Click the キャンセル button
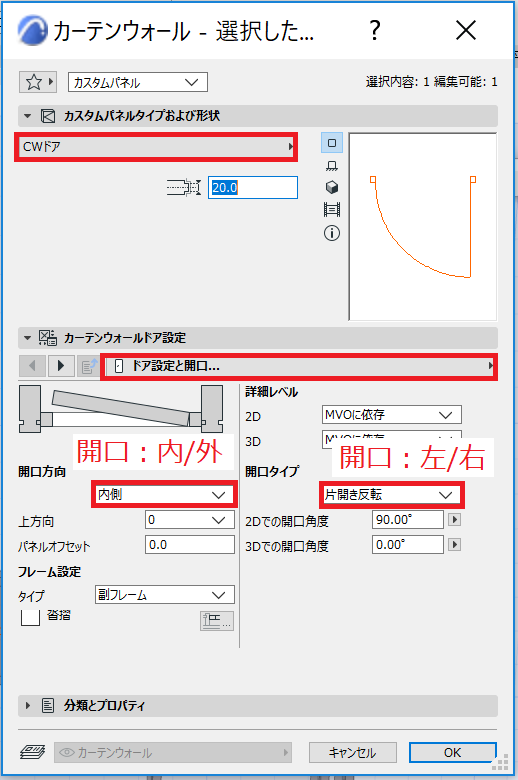Viewport: 518px width, 780px height. (353, 753)
